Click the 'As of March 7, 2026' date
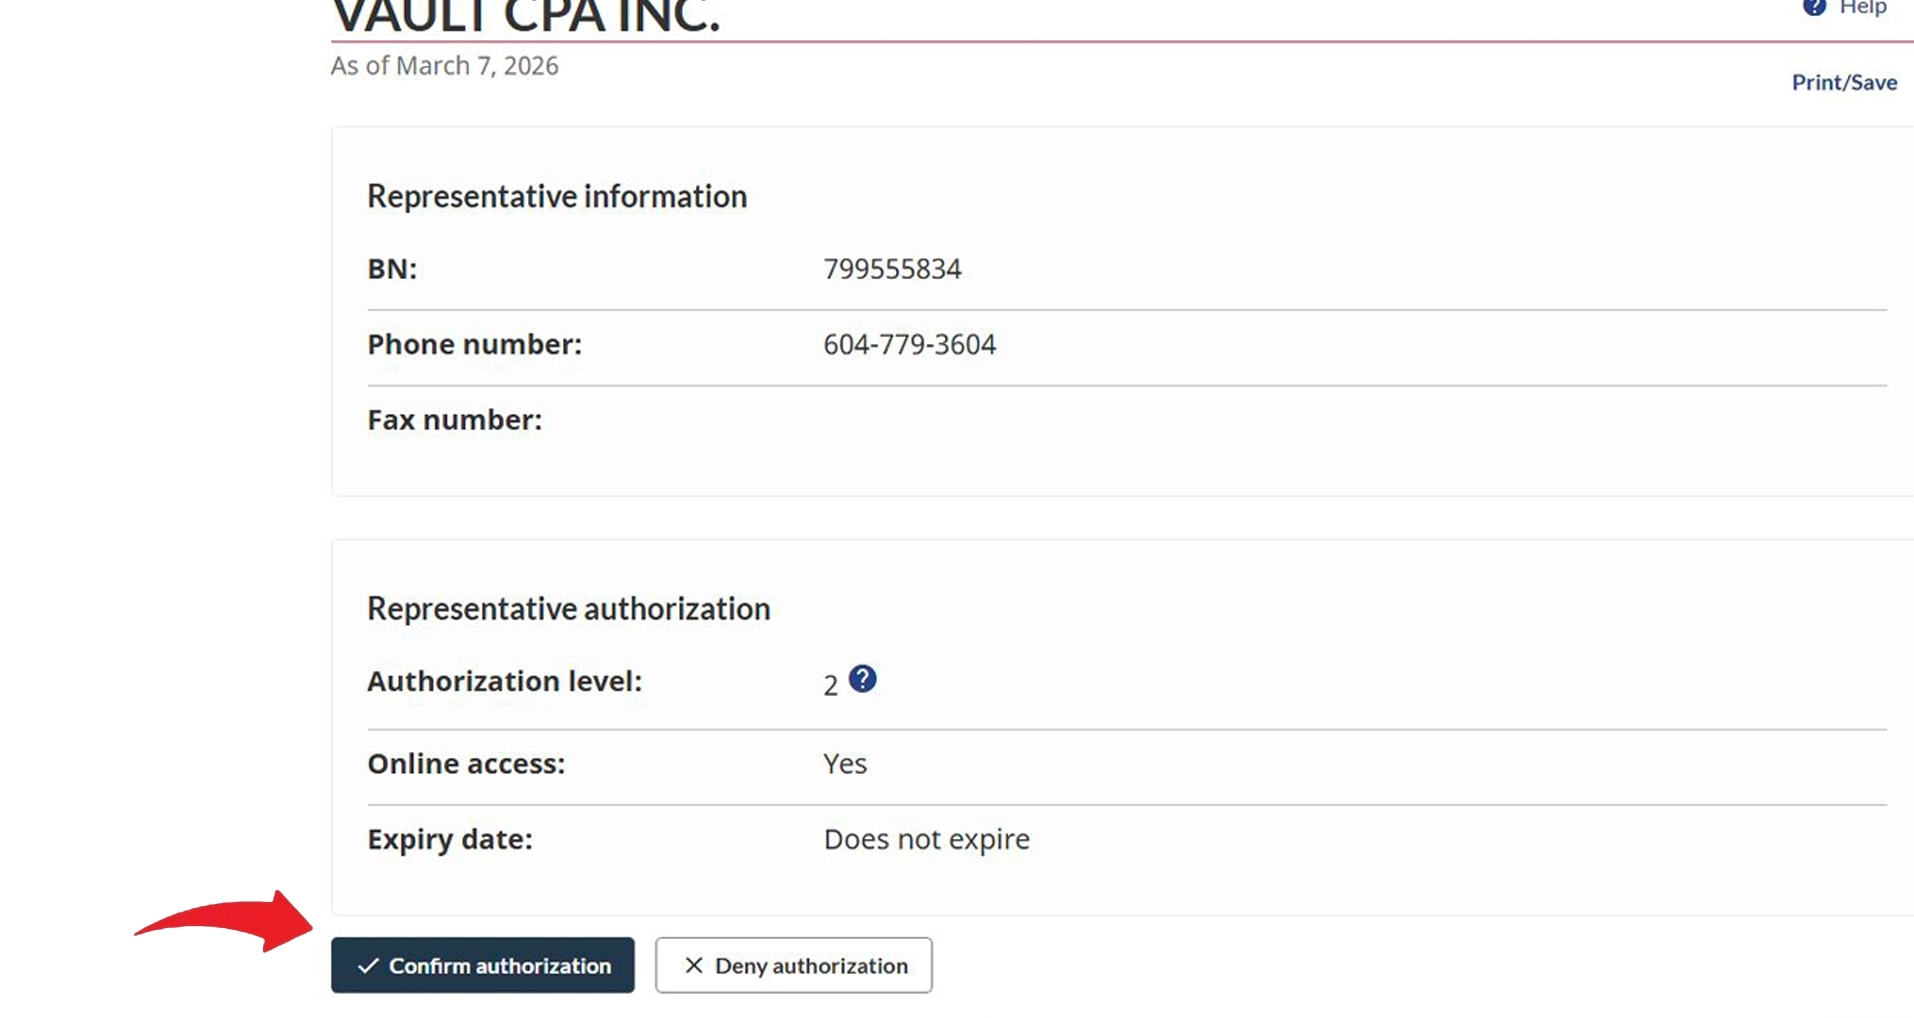Viewport: 1914px width, 1018px height. click(444, 66)
